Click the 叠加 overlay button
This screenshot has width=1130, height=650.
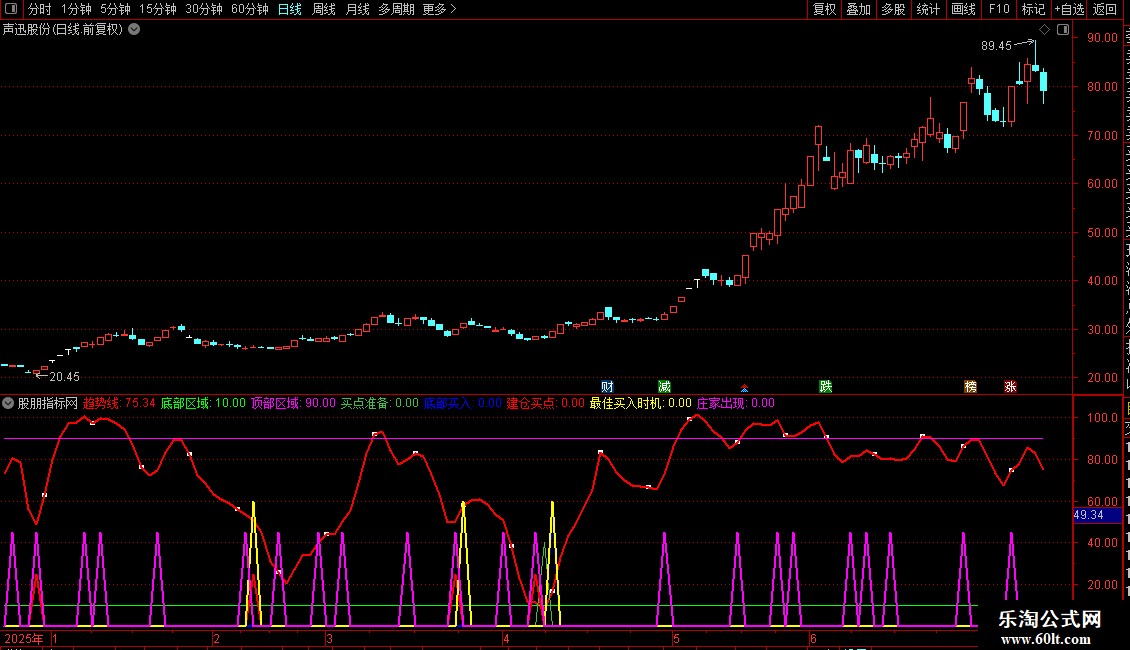click(858, 9)
